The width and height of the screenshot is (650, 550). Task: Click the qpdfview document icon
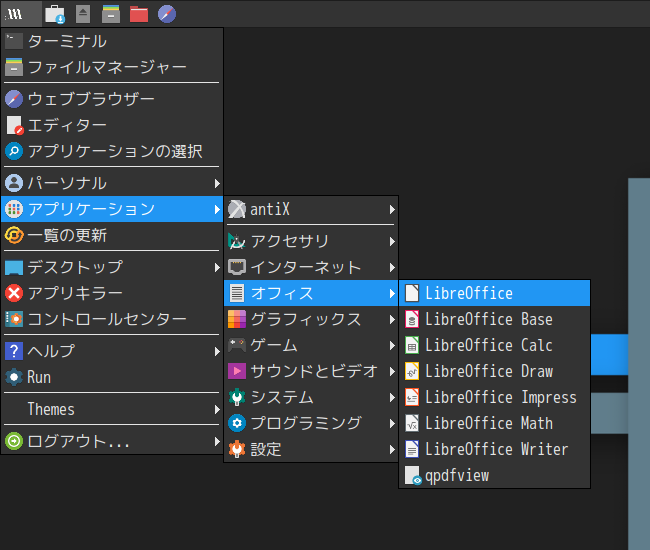pos(412,475)
